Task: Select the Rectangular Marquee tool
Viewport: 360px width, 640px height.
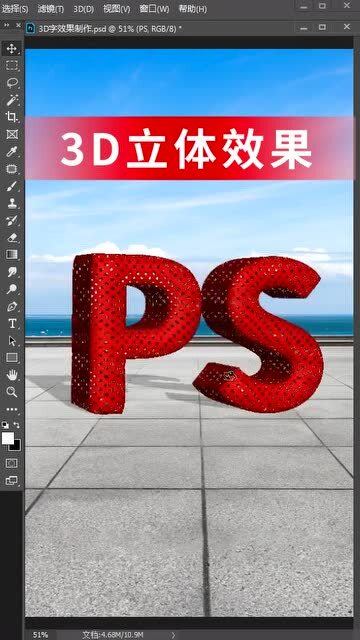Action: point(12,66)
